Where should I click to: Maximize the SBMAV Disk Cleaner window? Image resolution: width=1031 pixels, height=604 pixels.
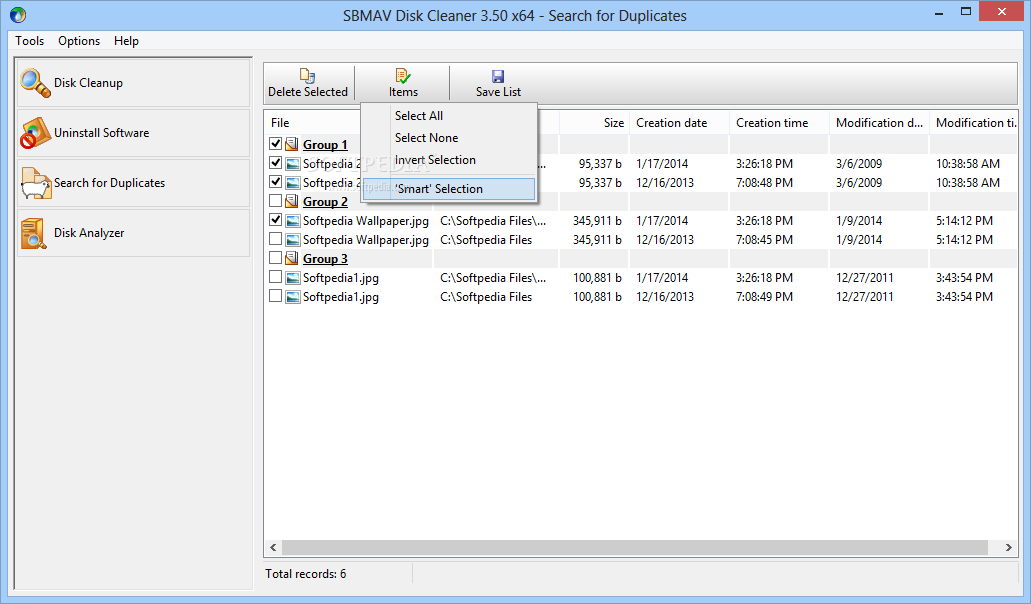(x=966, y=12)
